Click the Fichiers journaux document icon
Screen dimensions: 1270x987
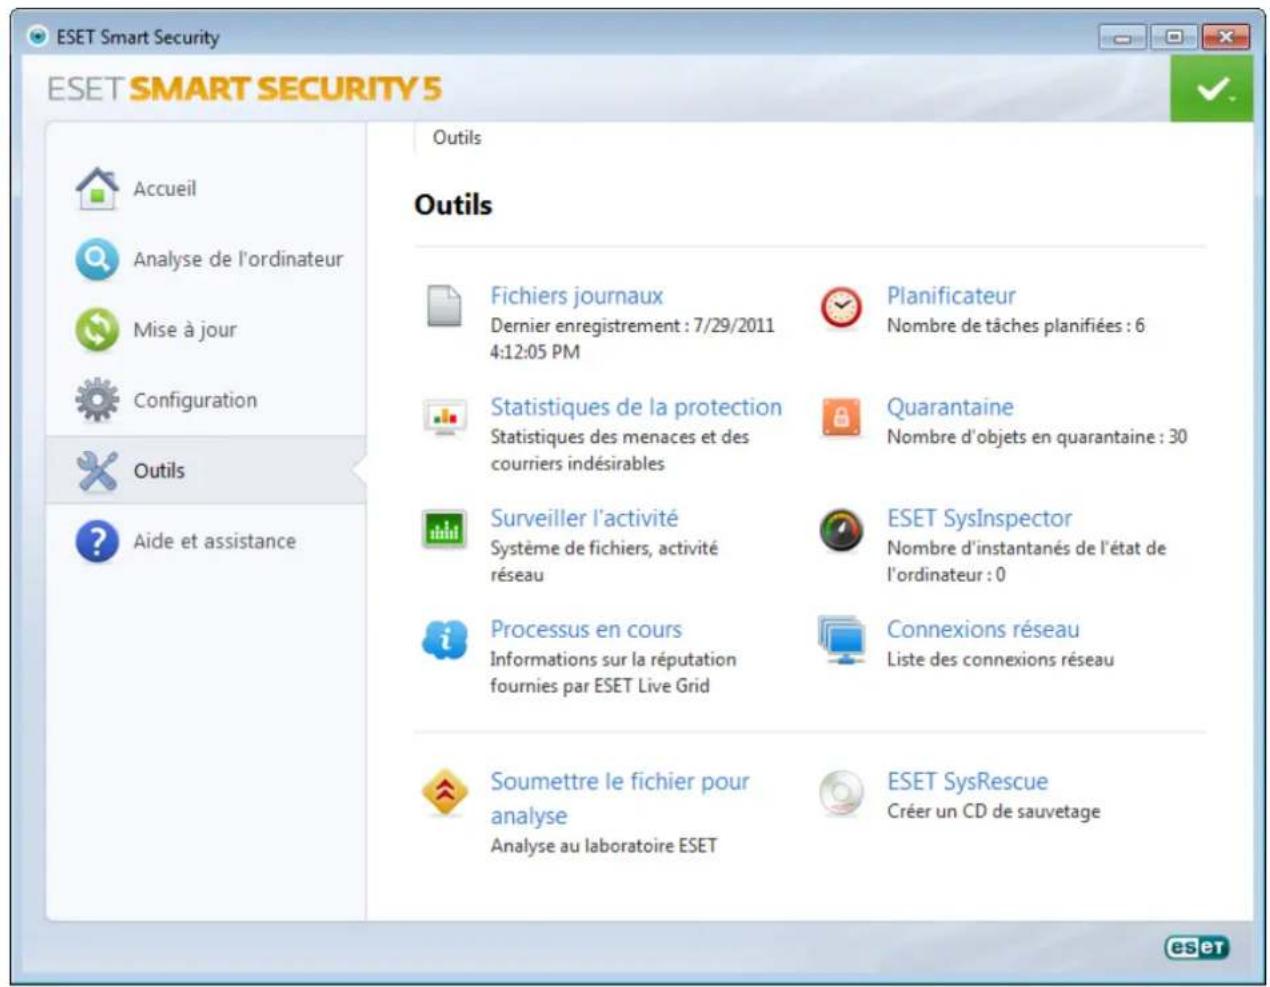point(444,306)
